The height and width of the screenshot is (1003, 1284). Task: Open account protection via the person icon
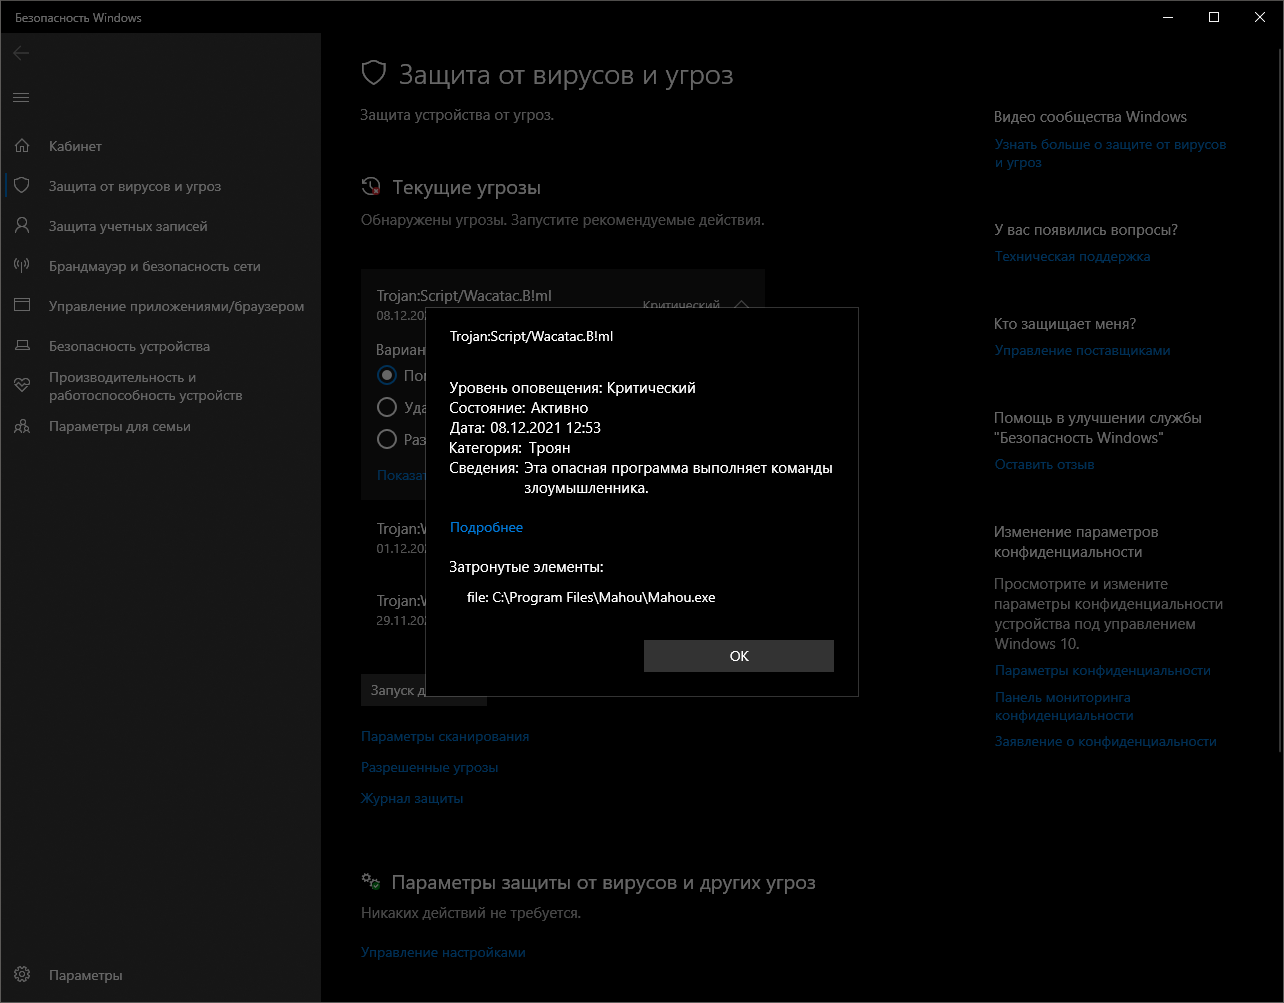pos(22,226)
